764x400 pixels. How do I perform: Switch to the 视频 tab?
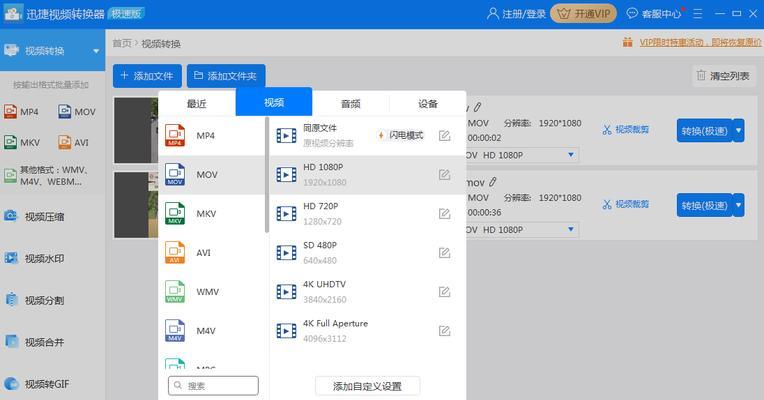pyautogui.click(x=274, y=102)
